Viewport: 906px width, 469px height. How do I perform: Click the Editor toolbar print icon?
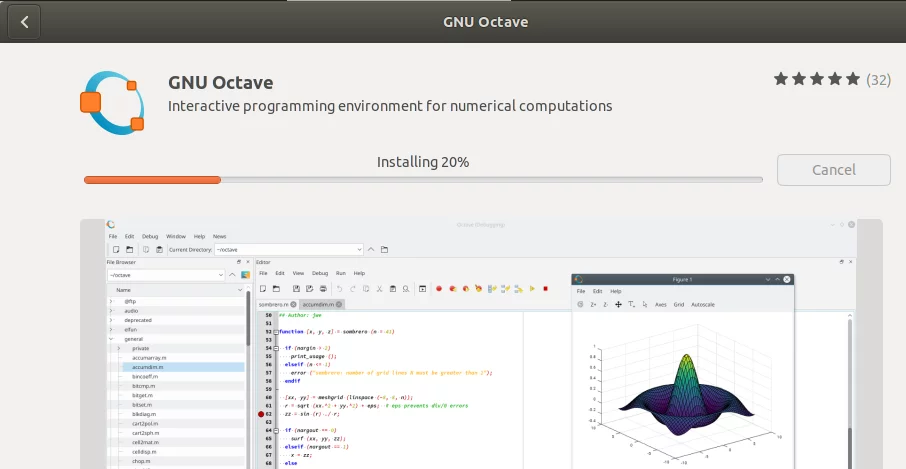click(x=323, y=289)
